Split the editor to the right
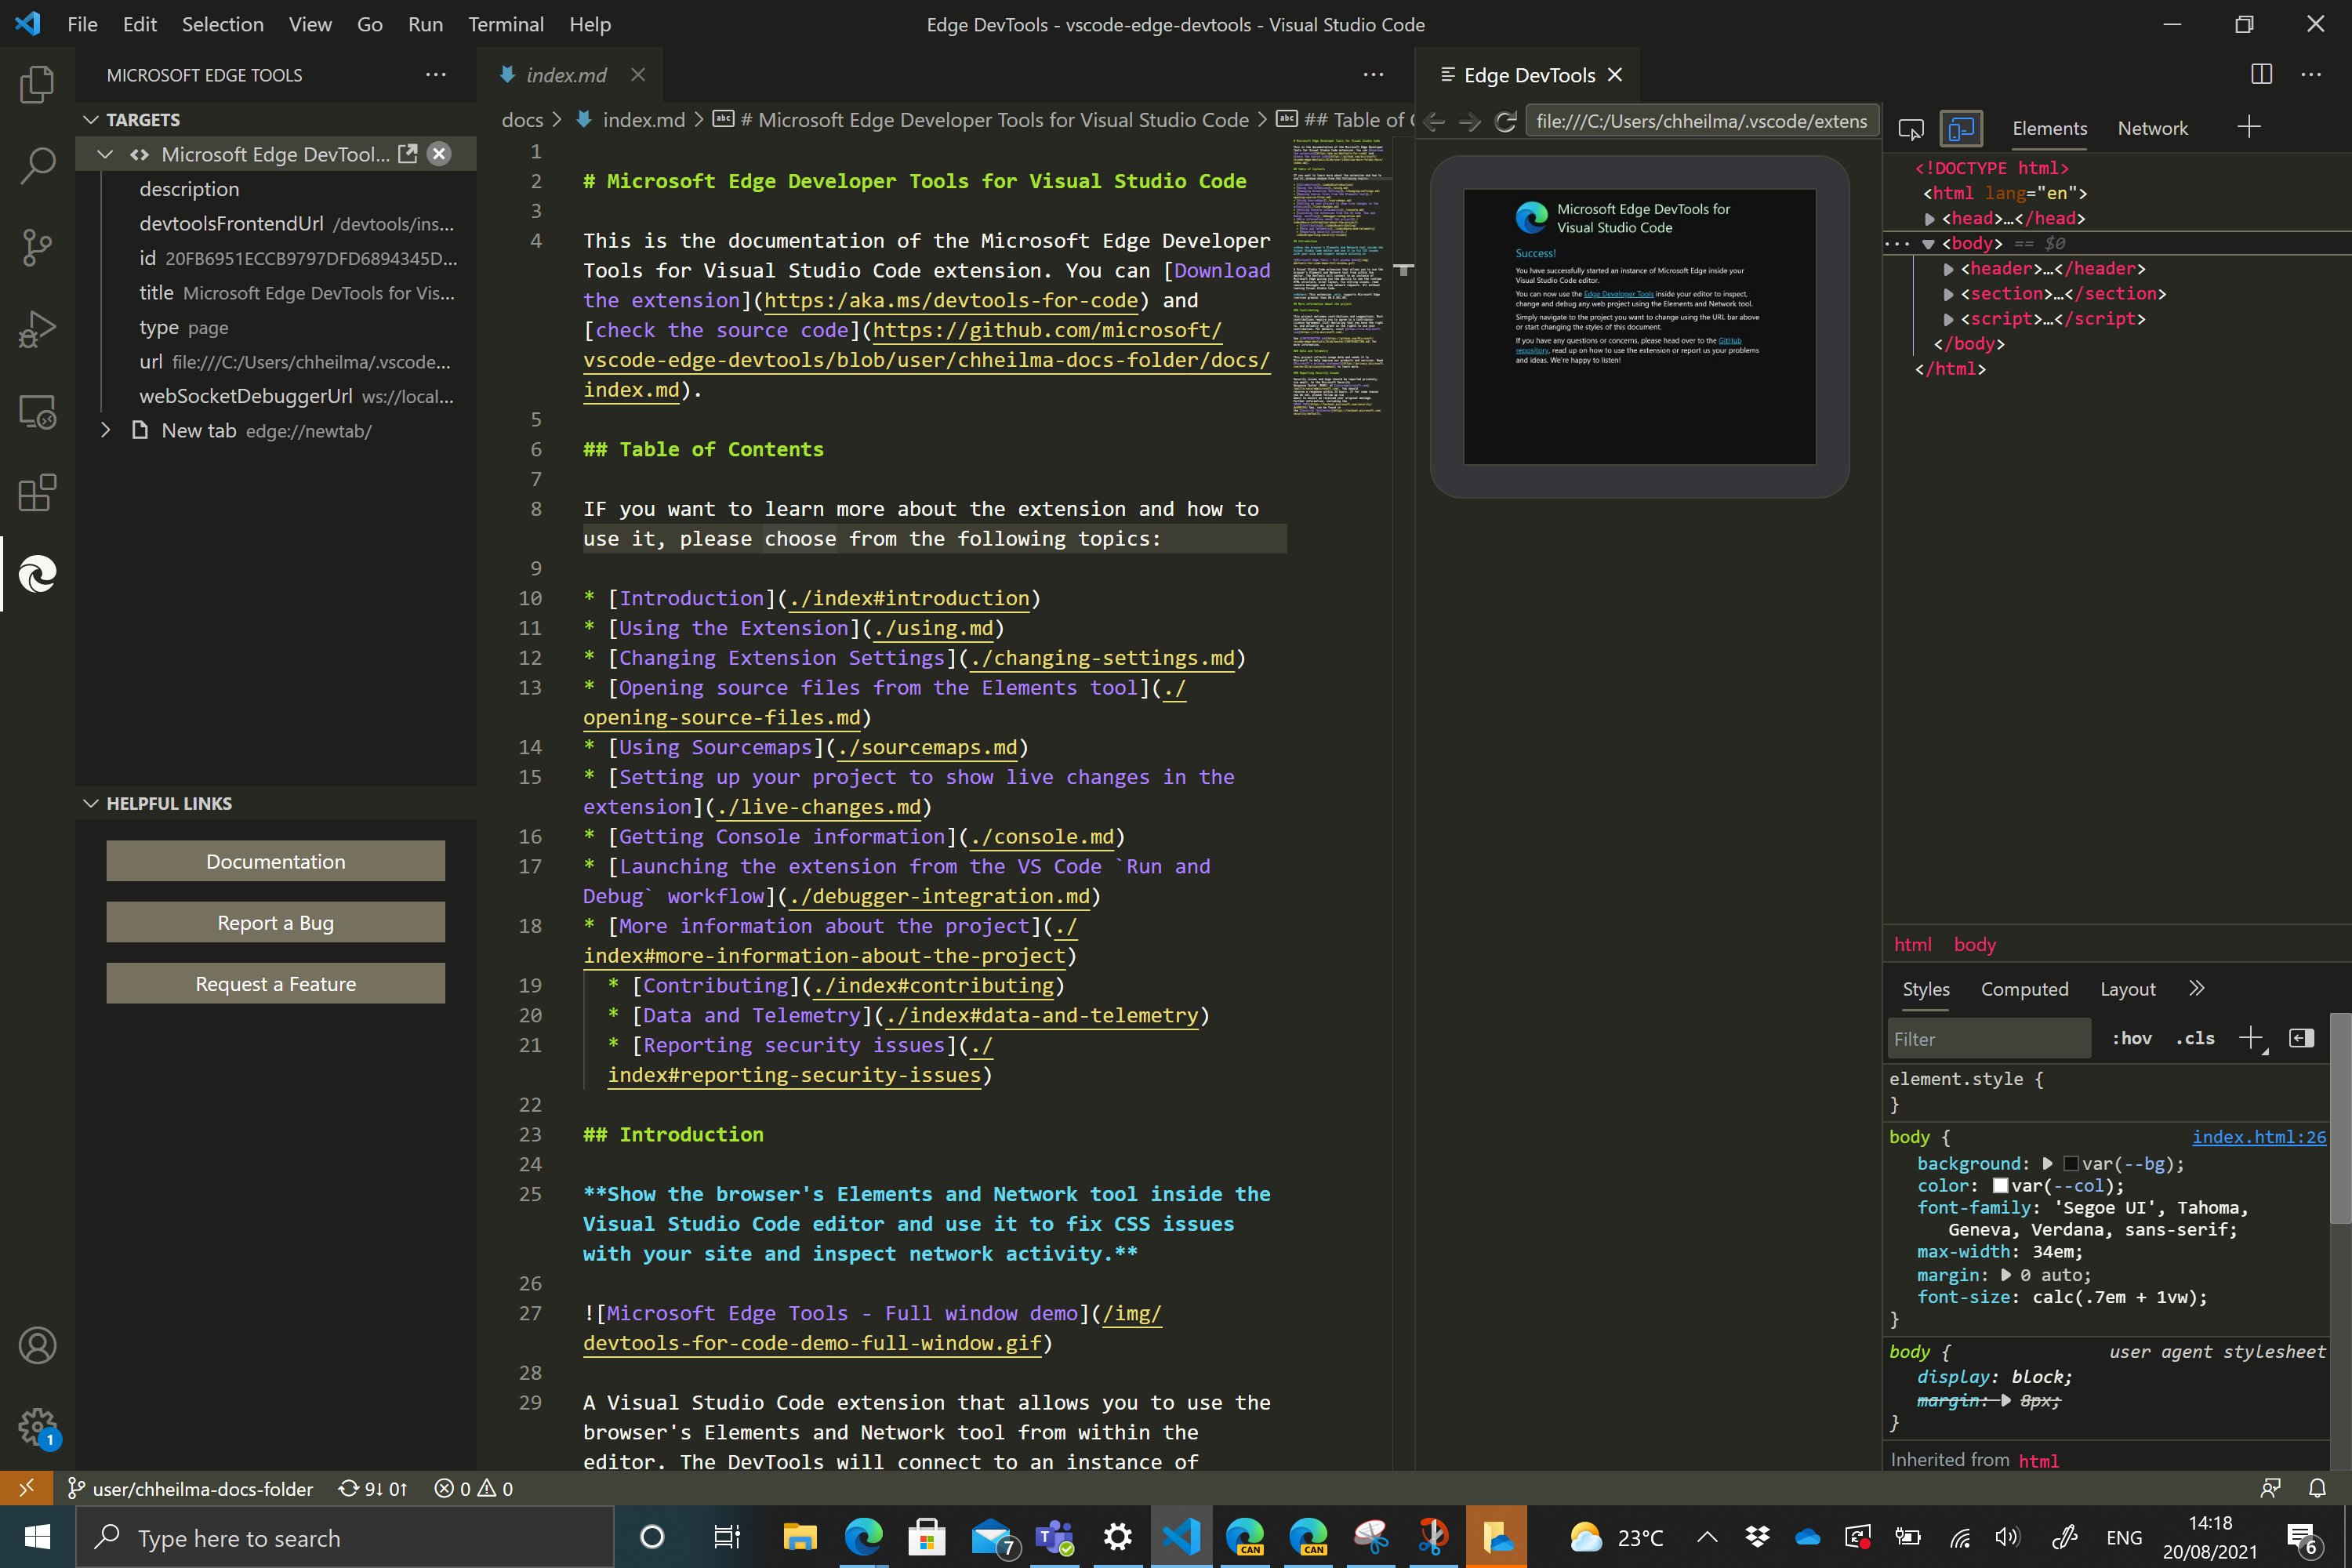 pyautogui.click(x=2261, y=75)
